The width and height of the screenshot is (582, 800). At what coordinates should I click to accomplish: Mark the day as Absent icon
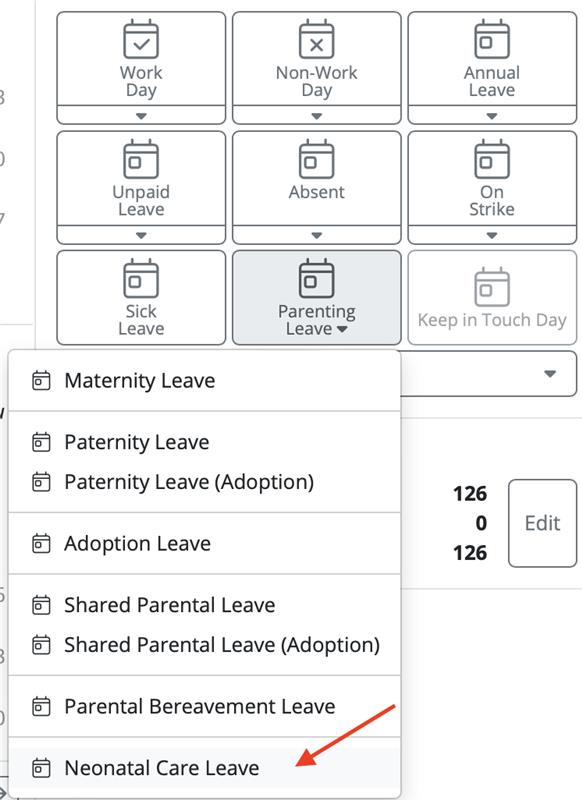click(317, 158)
